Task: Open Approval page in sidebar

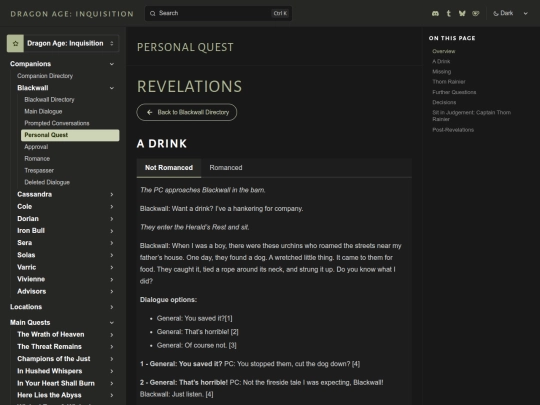Action: click(x=36, y=147)
